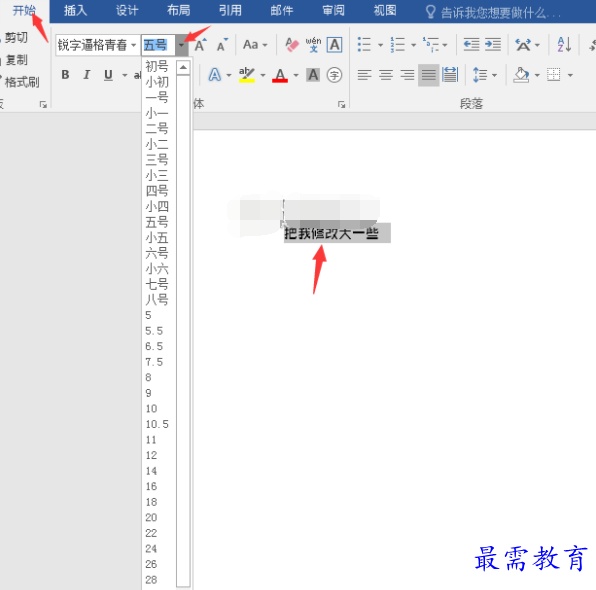Viewport: 596px width, 590px height.
Task: Collapse font size dropdown arrow
Action: [x=181, y=45]
